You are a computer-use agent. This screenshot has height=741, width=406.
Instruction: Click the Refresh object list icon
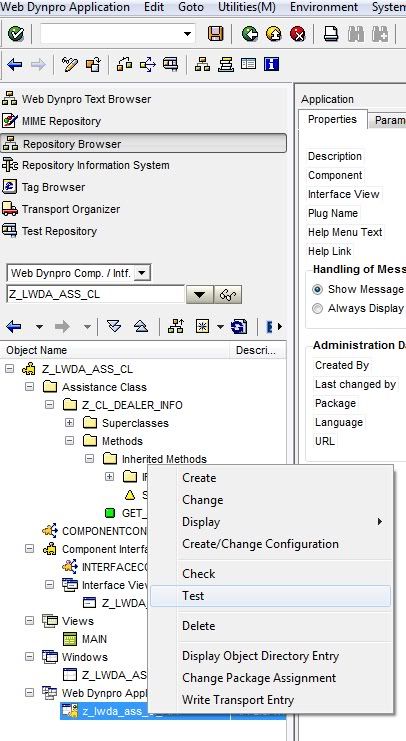(239, 326)
